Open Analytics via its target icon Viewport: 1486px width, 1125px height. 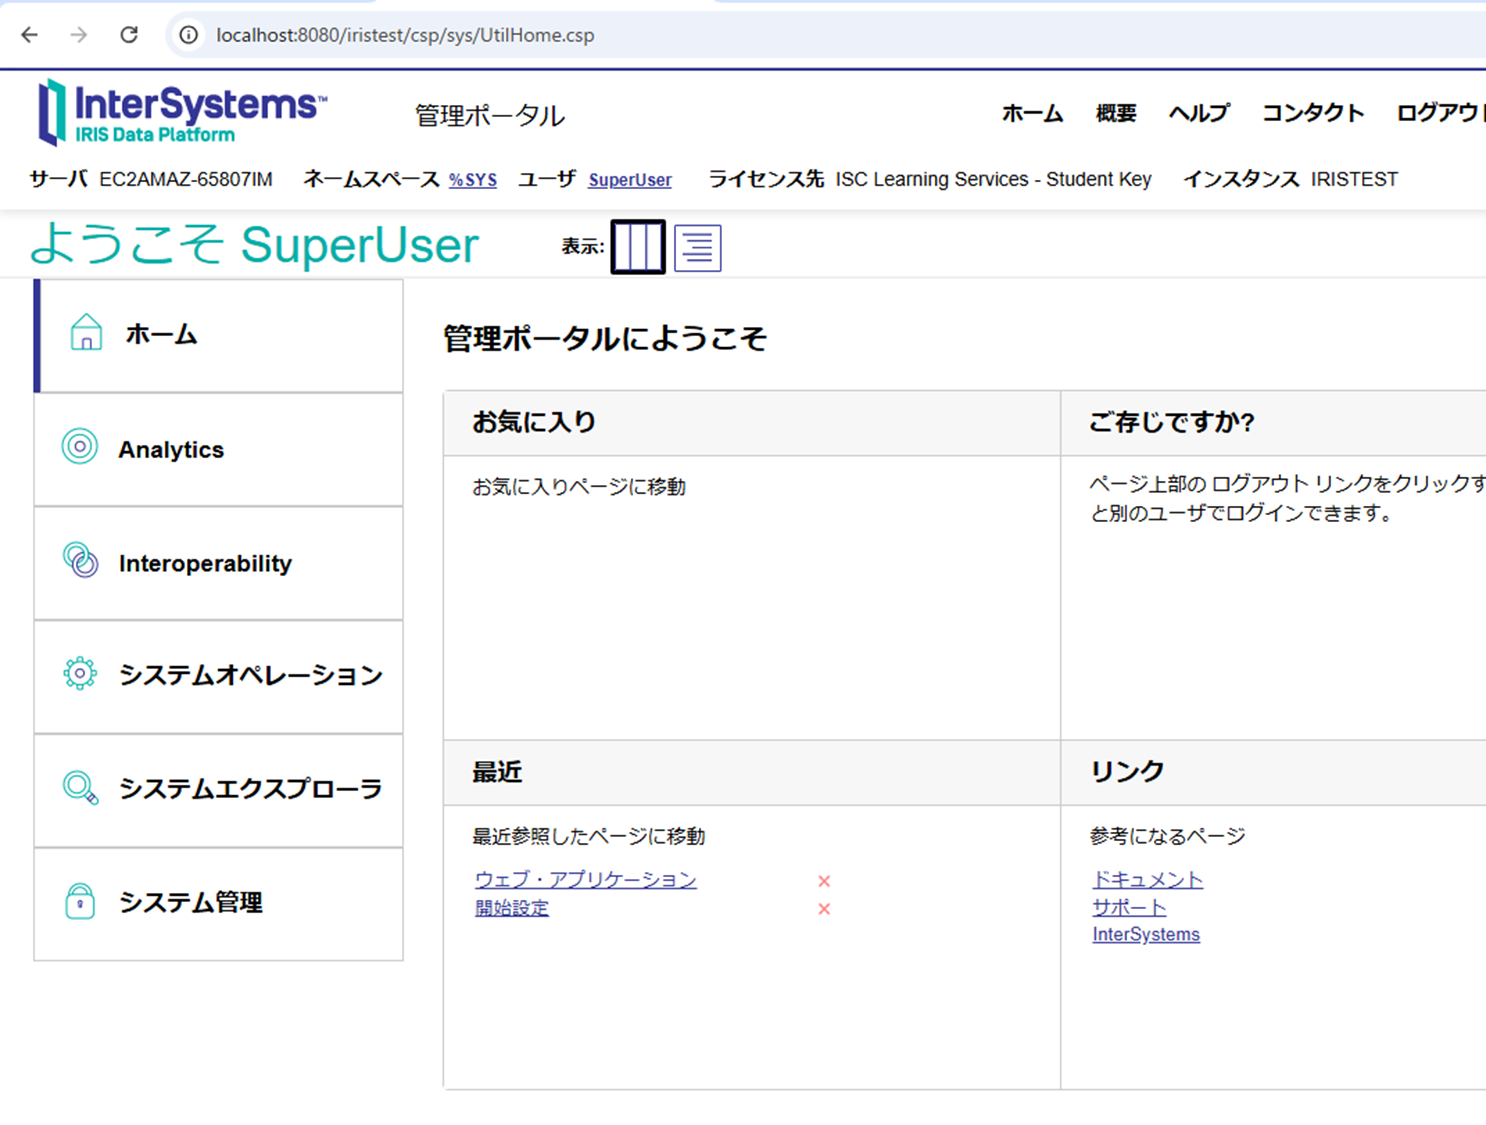pos(80,447)
